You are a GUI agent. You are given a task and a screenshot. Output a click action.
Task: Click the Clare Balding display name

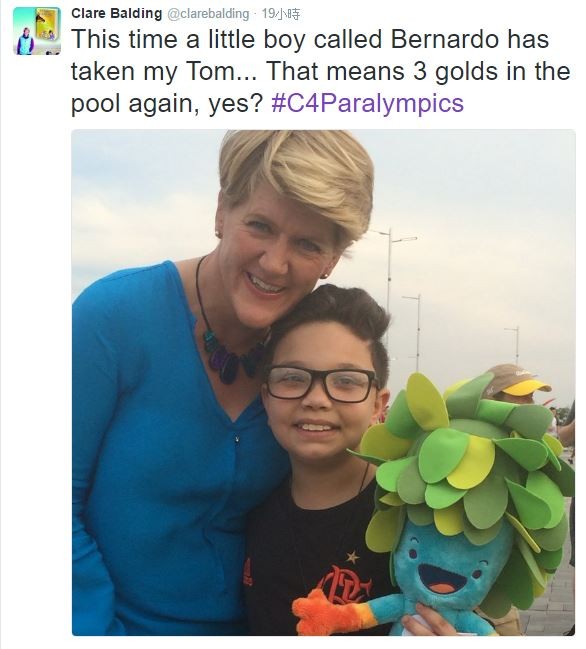pos(116,13)
